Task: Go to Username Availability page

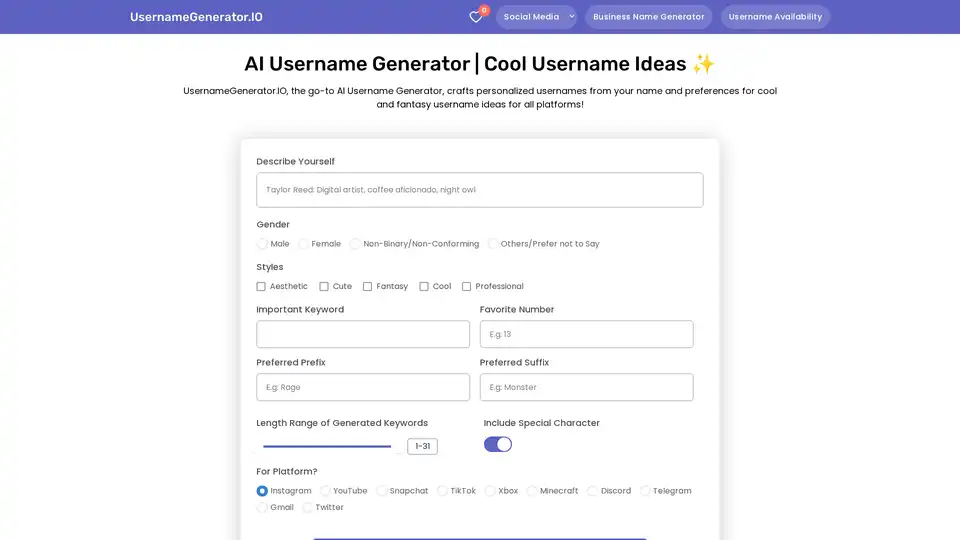Action: pos(775,17)
